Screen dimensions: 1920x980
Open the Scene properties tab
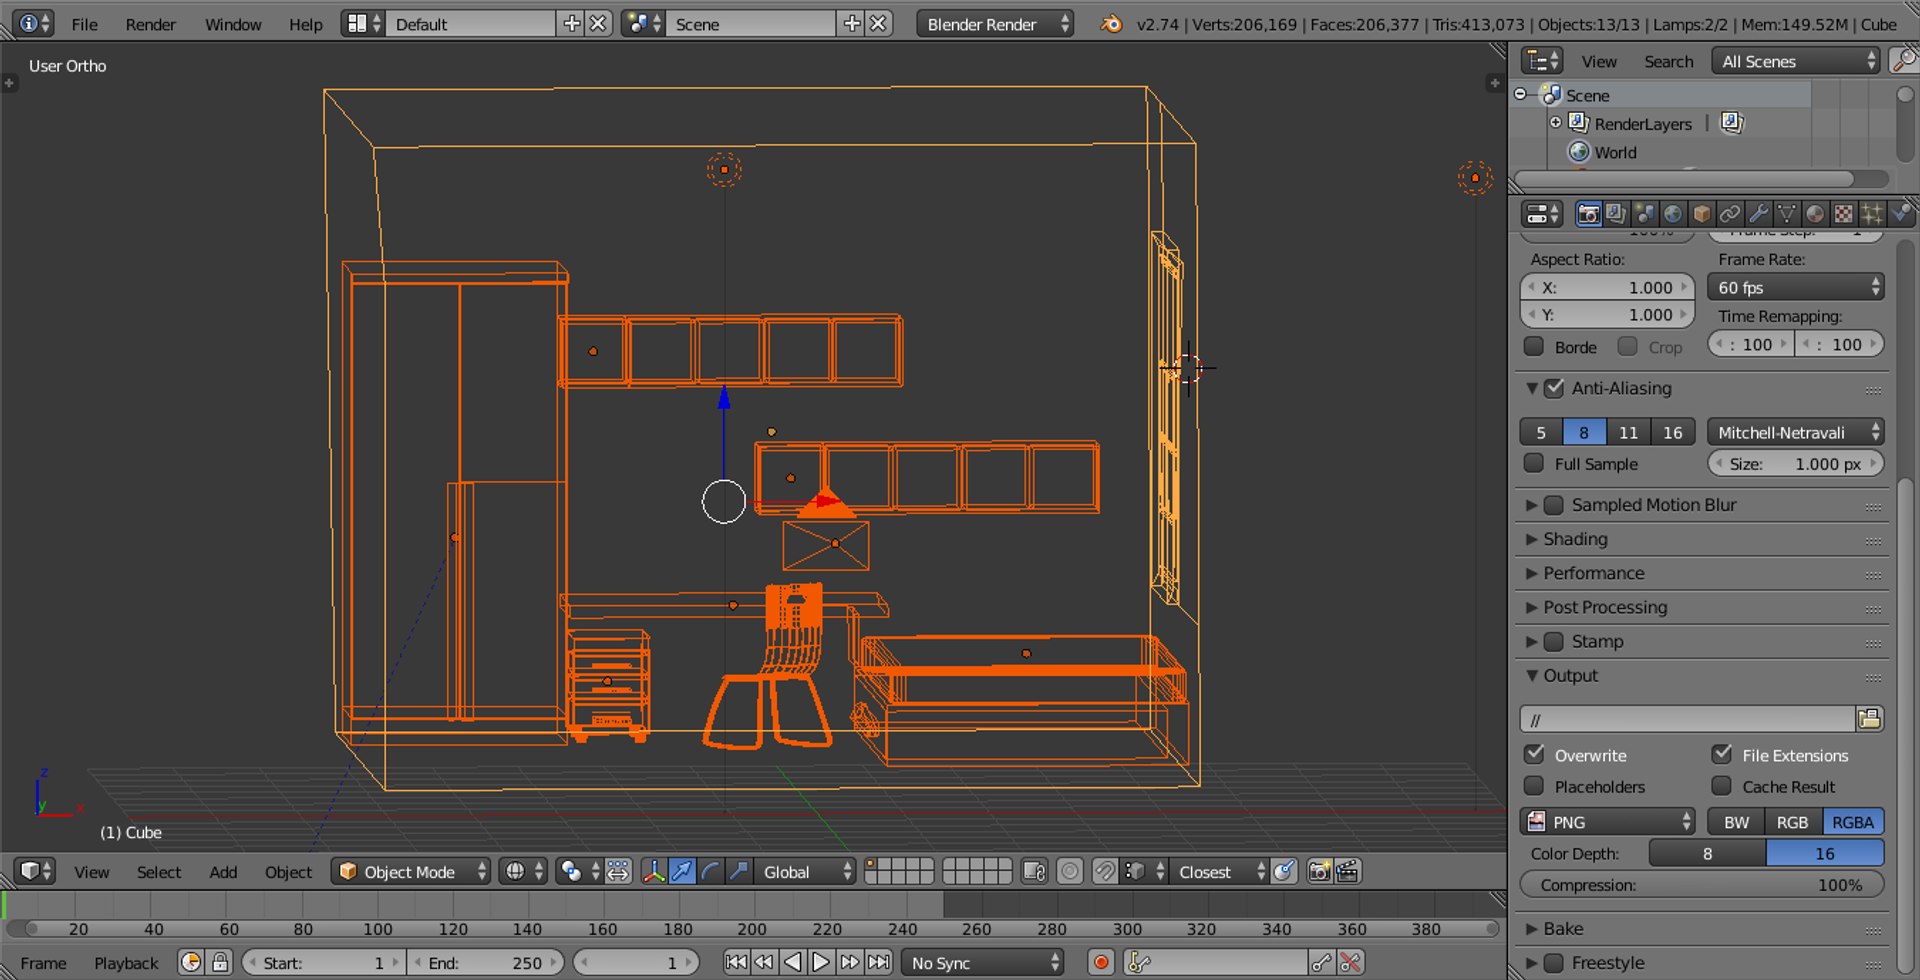pos(1644,214)
